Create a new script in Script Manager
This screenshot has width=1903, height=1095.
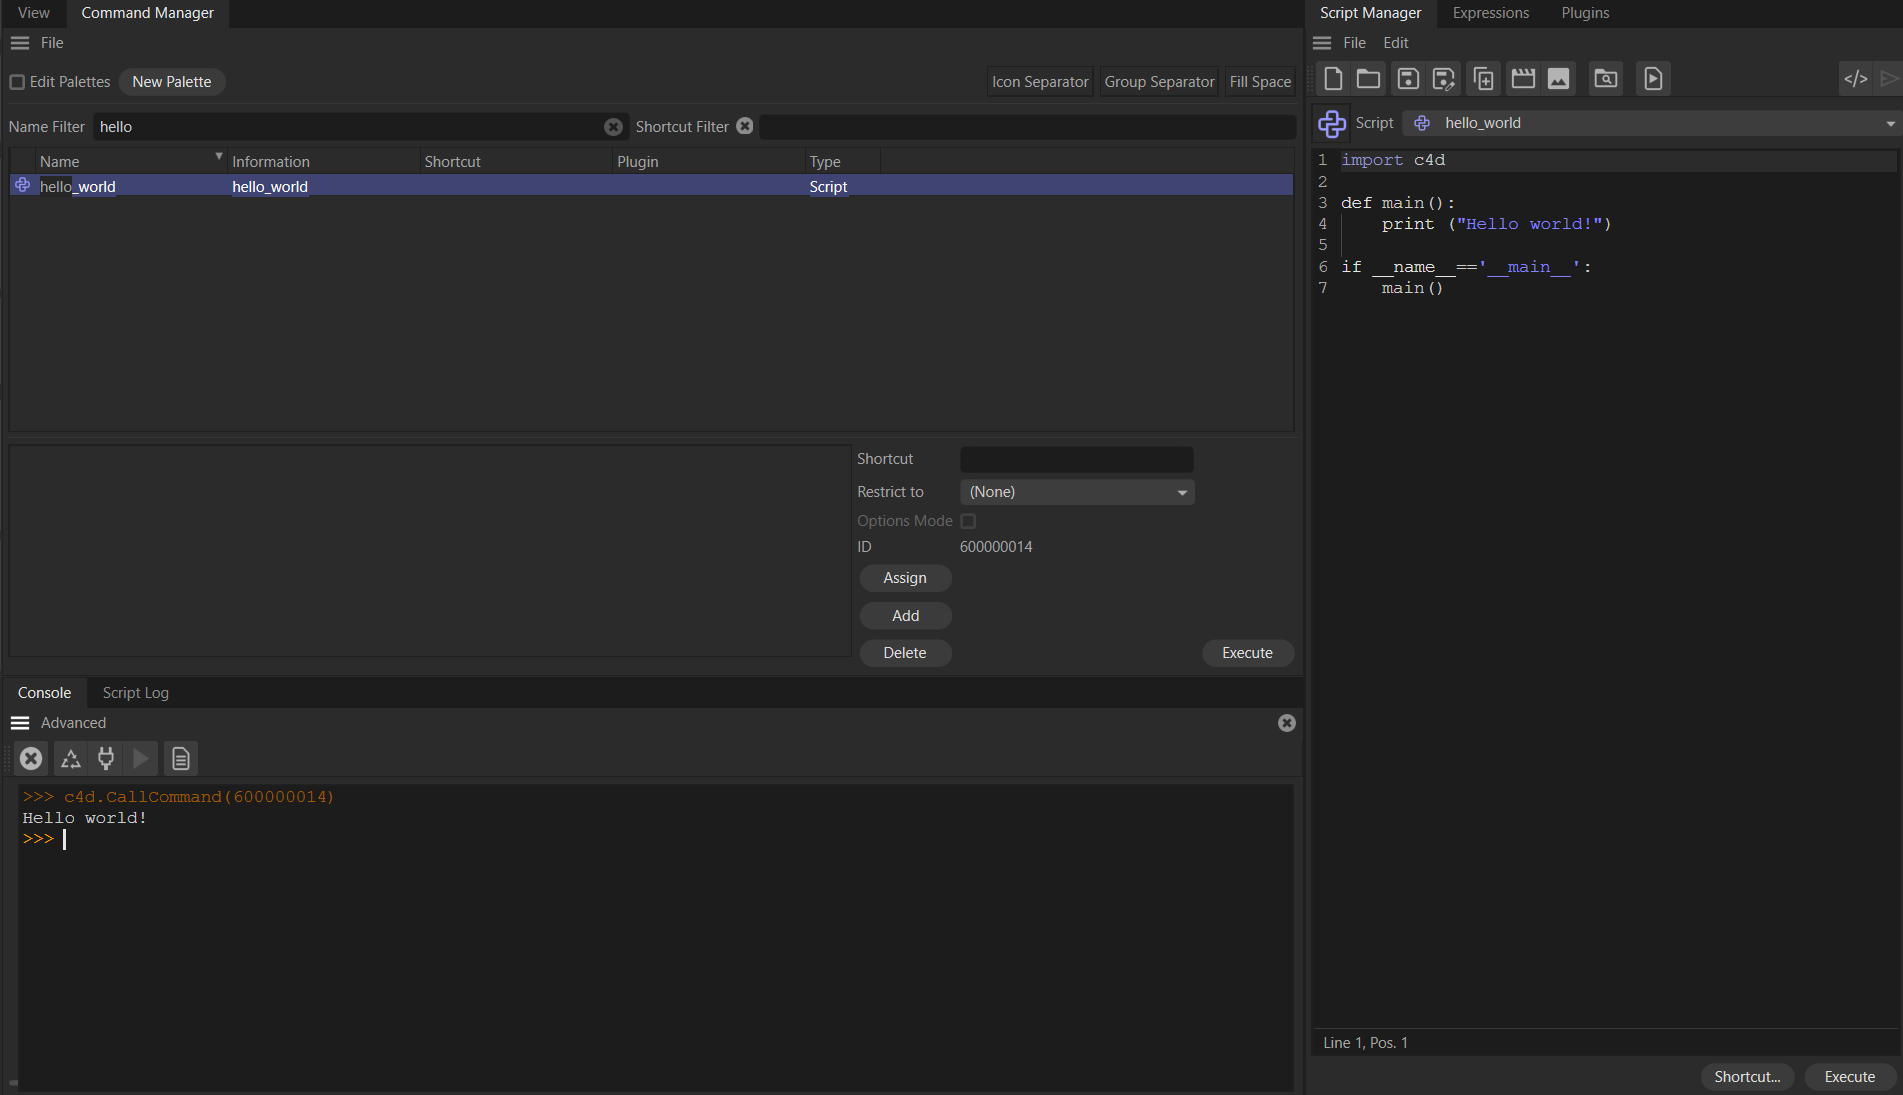(1333, 78)
